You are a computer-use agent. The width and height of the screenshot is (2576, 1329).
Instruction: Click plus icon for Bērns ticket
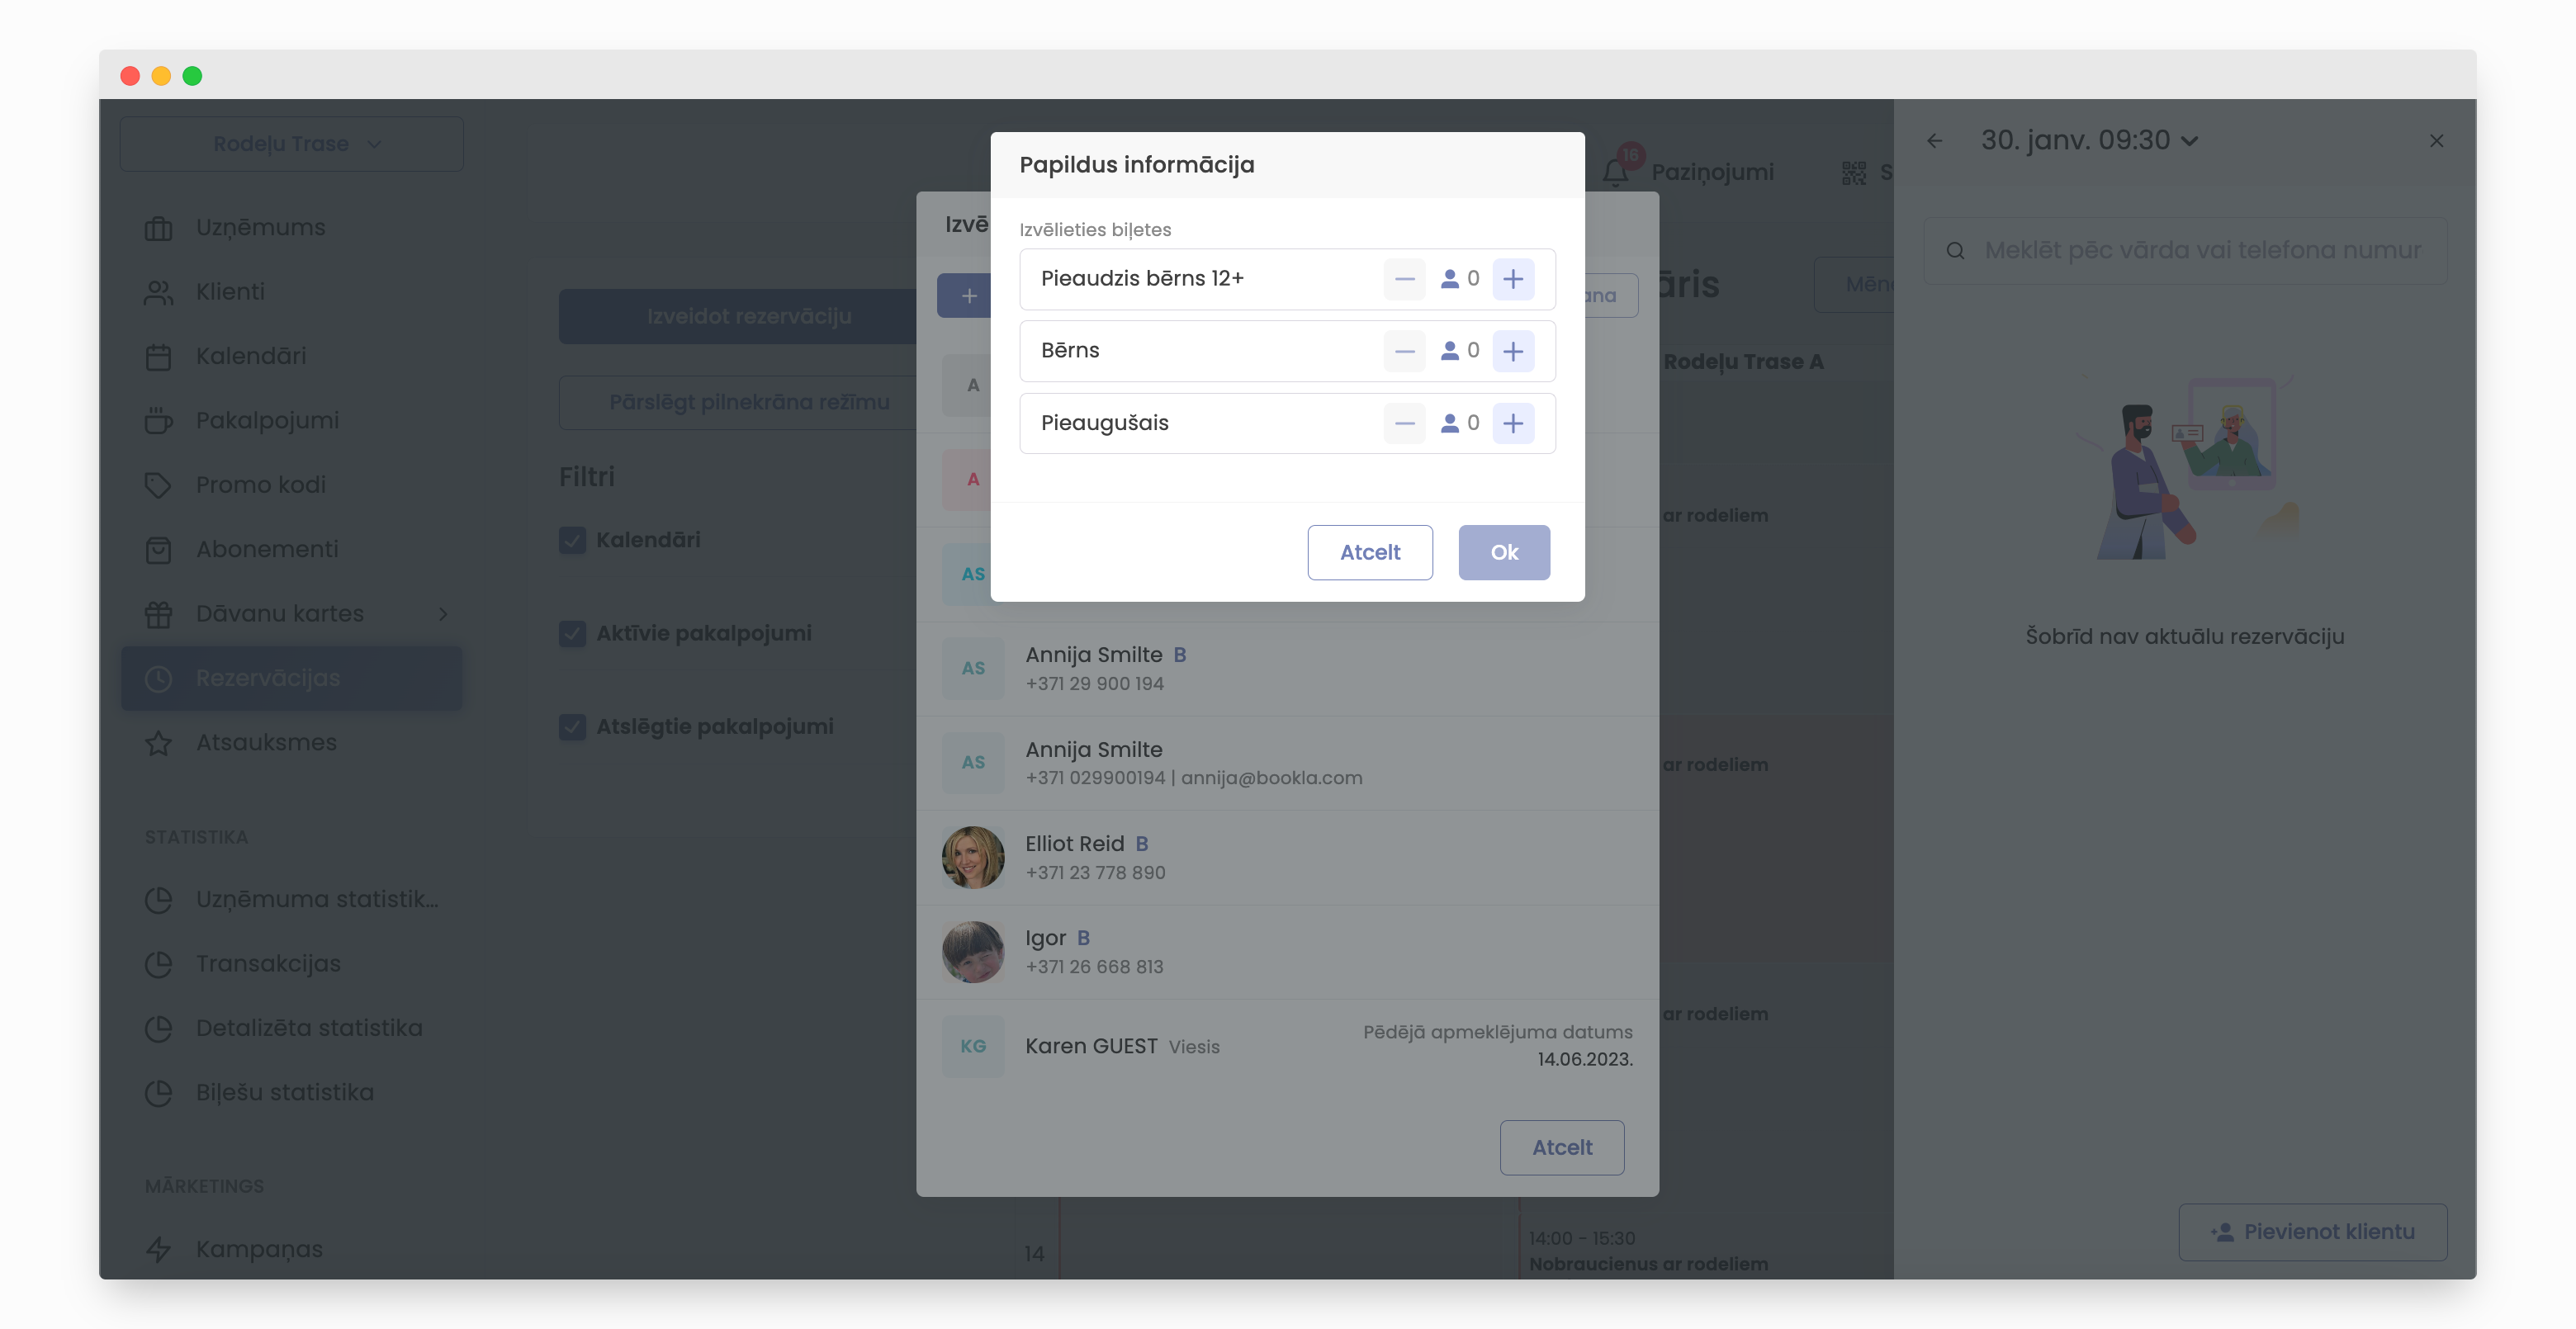[1513, 351]
